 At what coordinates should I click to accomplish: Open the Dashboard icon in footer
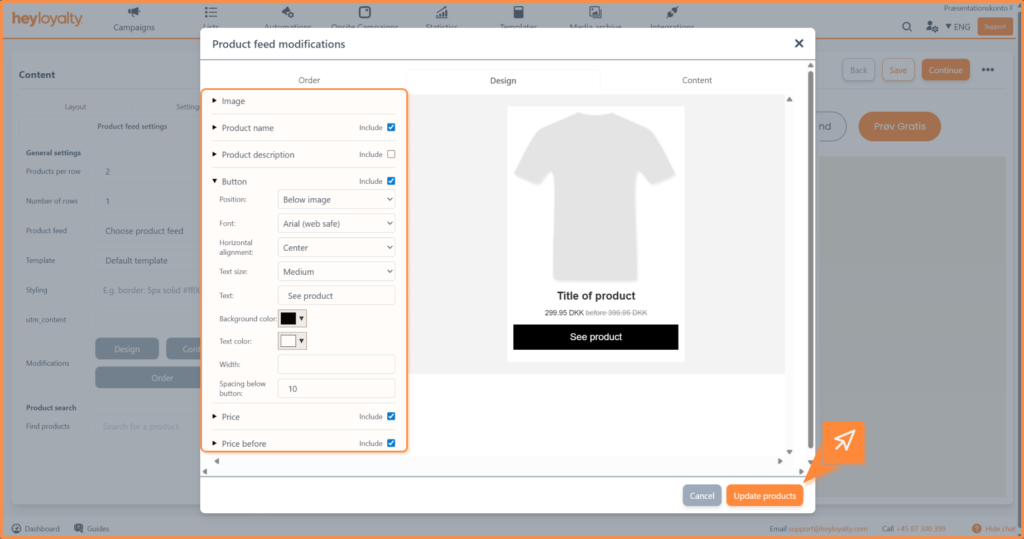[x=17, y=528]
